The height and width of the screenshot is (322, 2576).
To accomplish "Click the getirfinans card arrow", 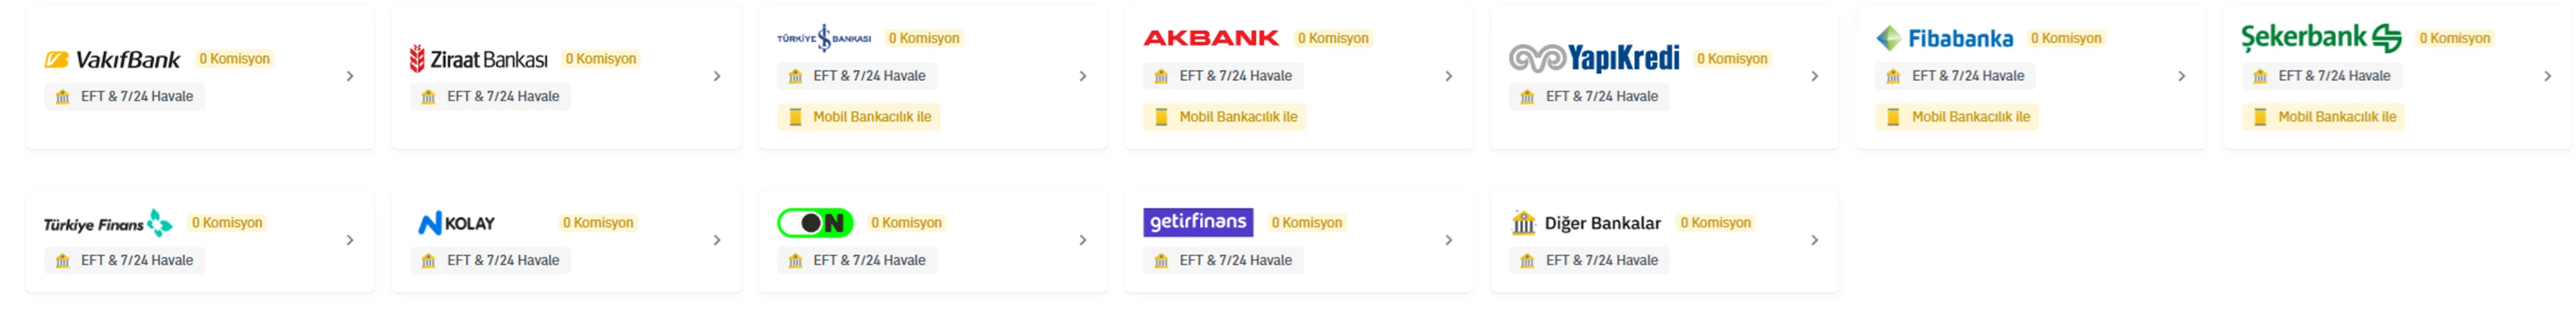I will (x=1448, y=240).
